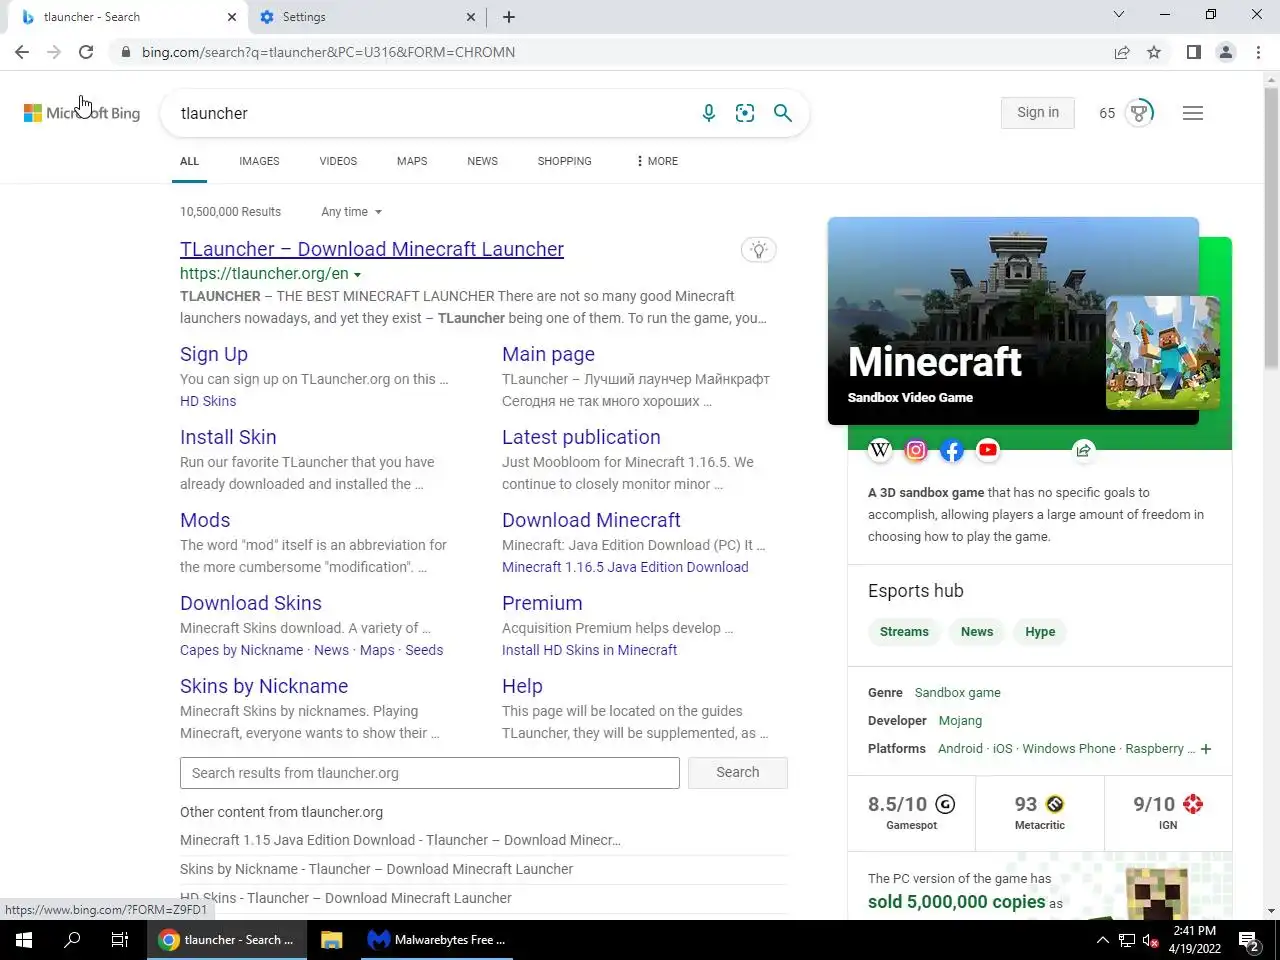Open Minecraft's Facebook icon link
Viewport: 1280px width, 960px height.
952,450
